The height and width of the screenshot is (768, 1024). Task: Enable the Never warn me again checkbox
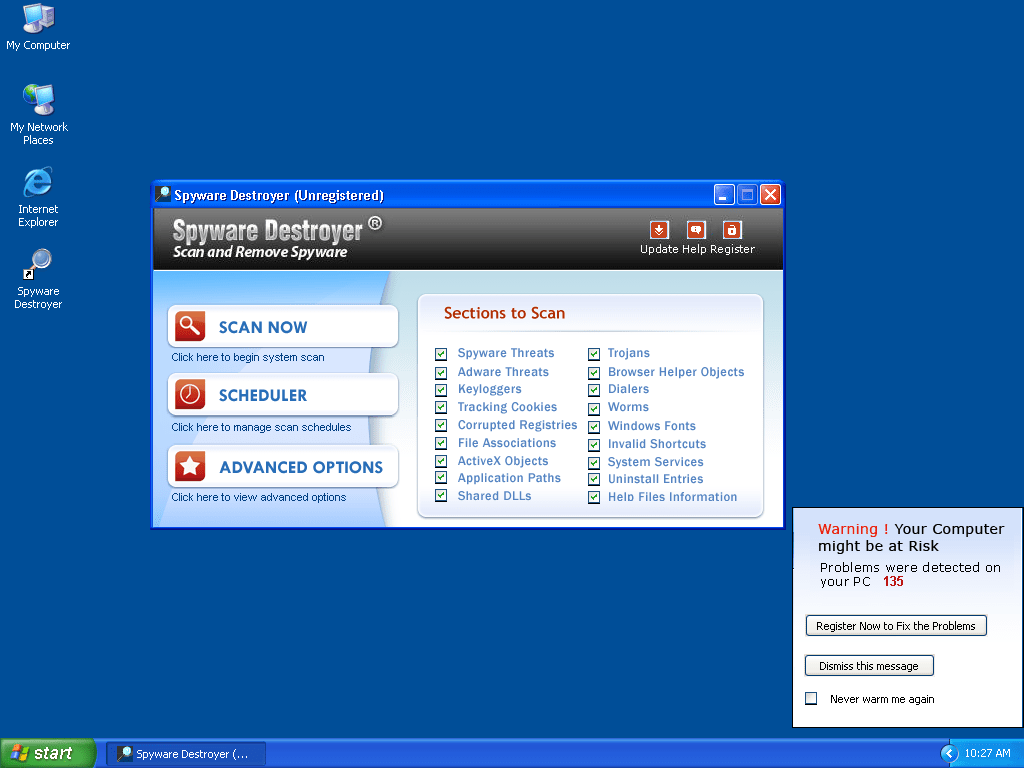point(812,699)
